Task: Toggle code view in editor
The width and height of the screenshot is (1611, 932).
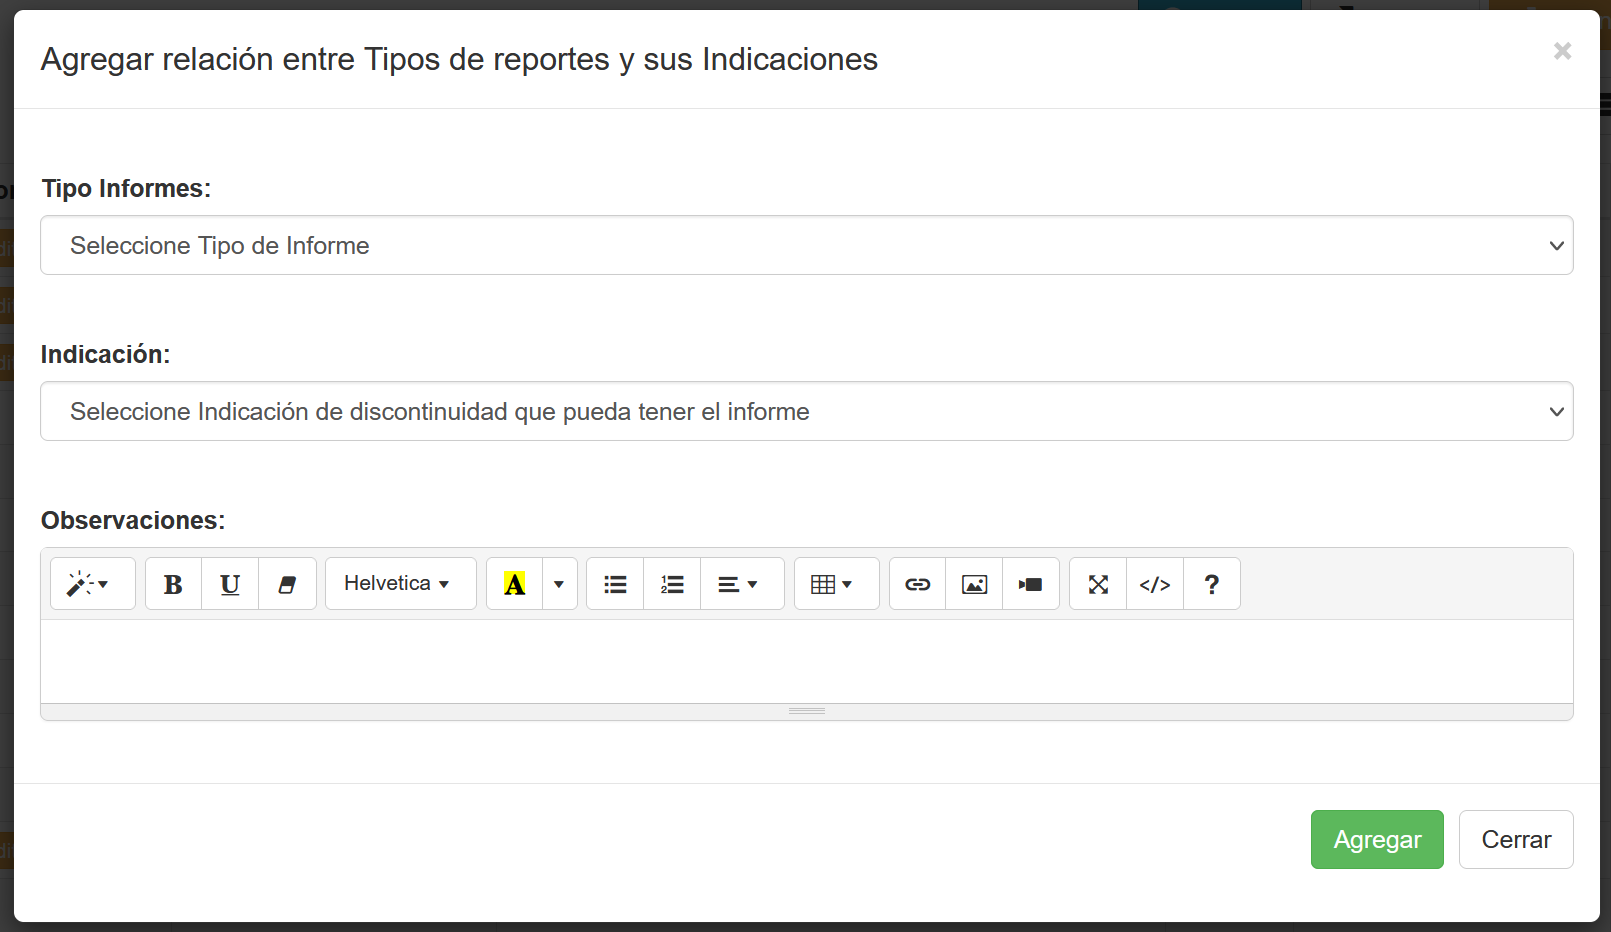Action: click(x=1155, y=584)
